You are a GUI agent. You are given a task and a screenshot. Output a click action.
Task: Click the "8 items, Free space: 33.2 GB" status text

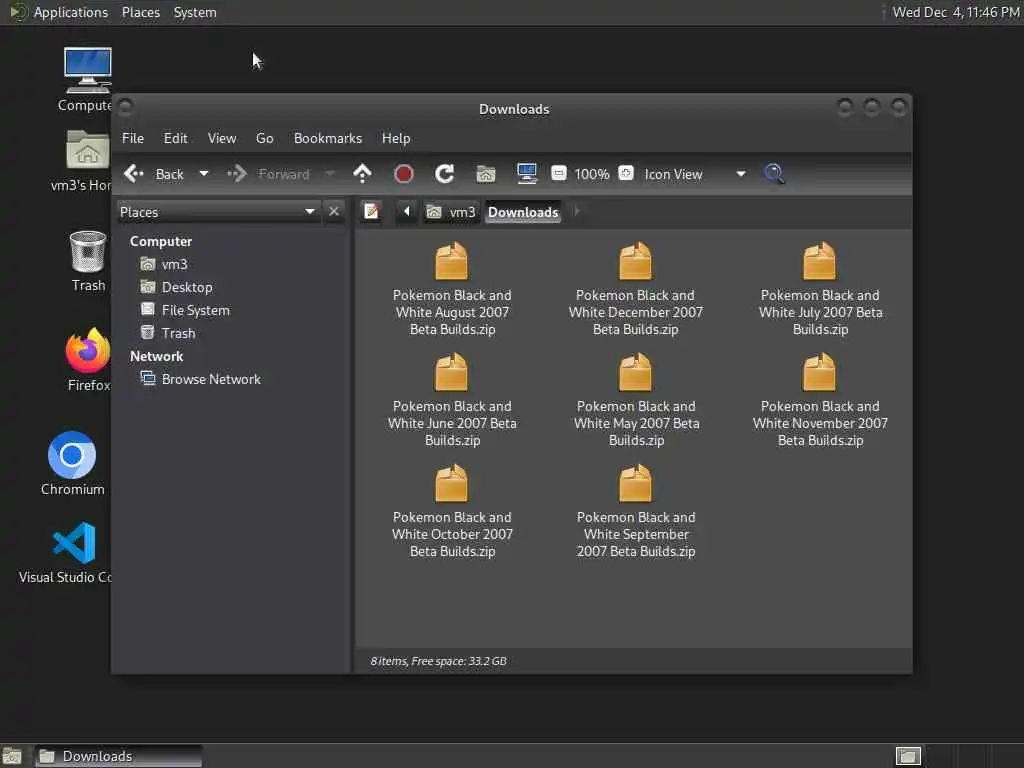pos(438,661)
